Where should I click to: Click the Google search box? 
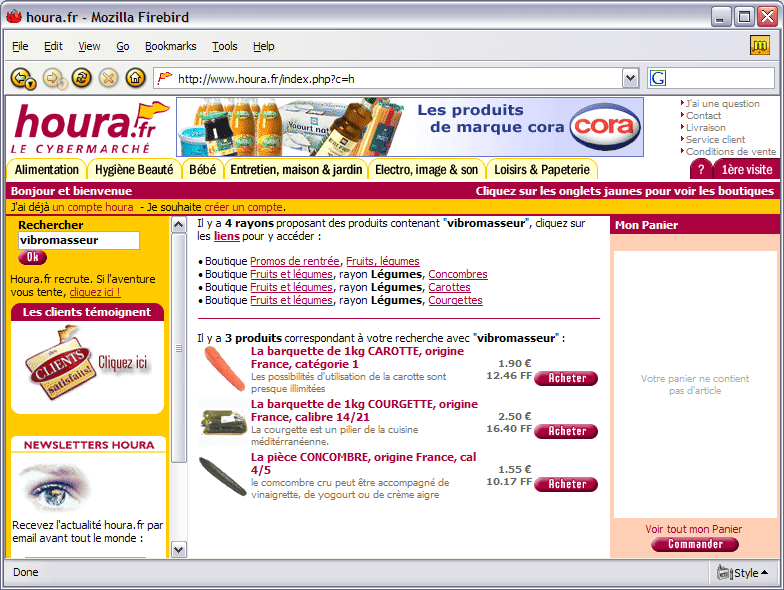tap(720, 78)
